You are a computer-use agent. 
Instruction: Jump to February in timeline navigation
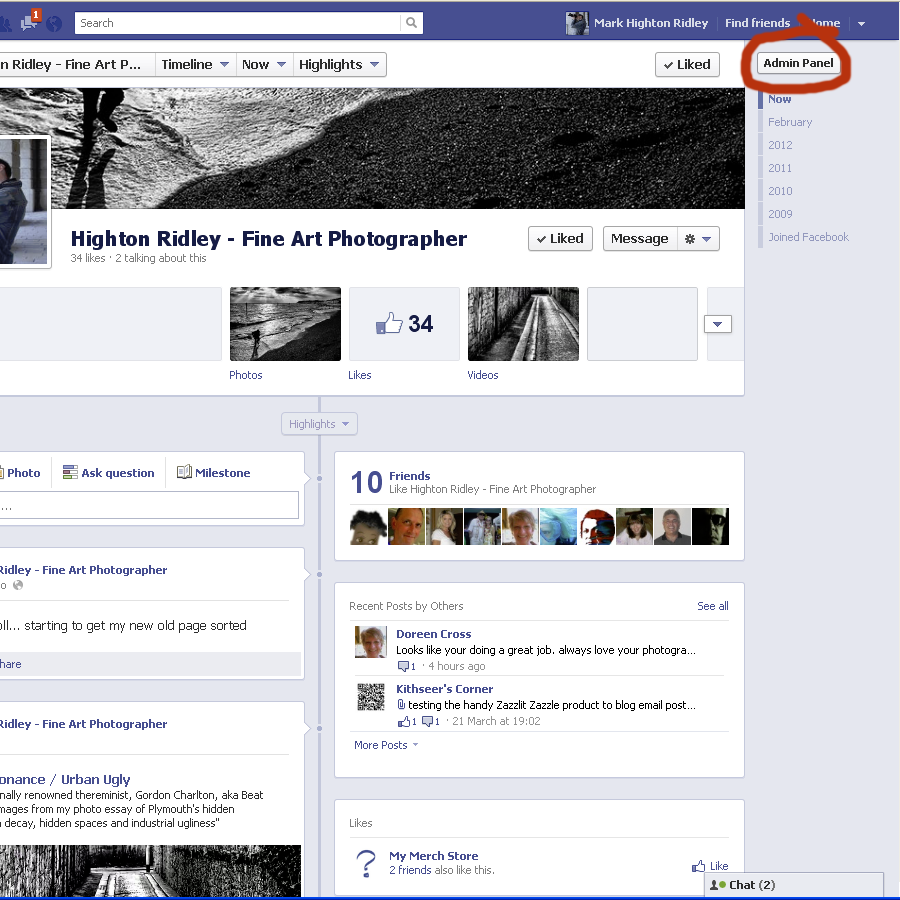(x=790, y=122)
